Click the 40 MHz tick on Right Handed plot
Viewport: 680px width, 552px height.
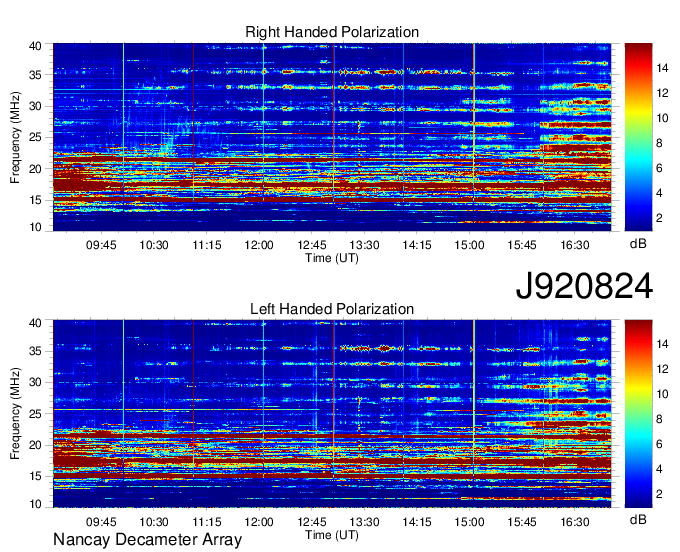(35, 46)
